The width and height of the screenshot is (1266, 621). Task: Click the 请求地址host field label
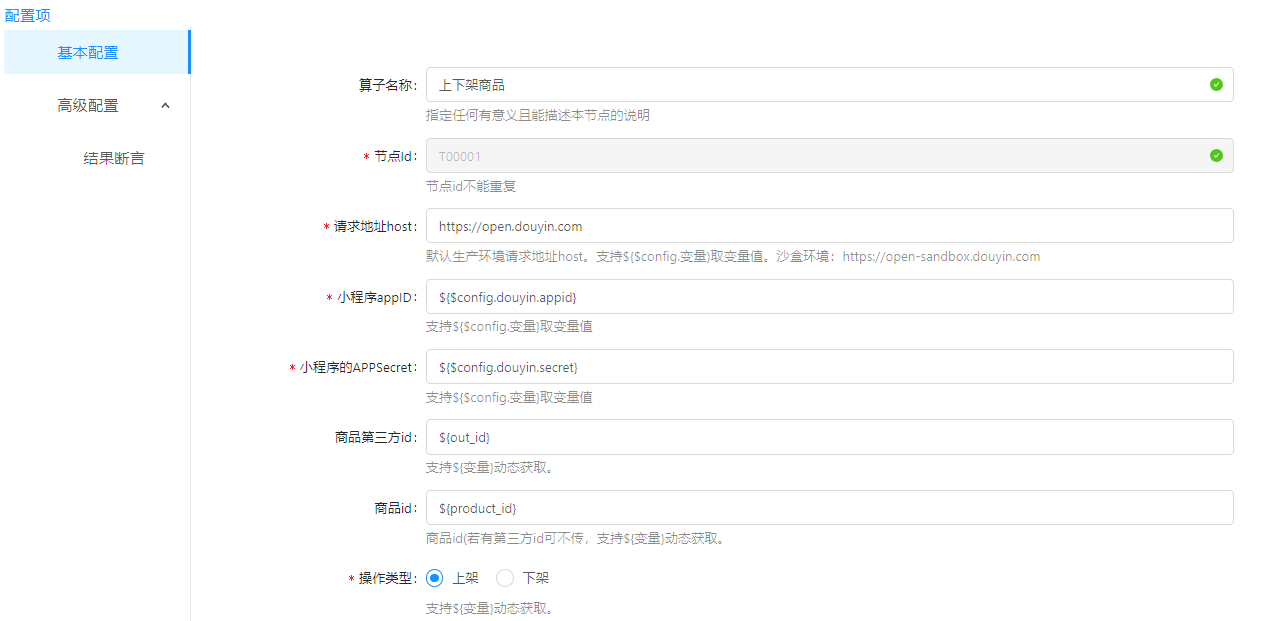click(374, 227)
